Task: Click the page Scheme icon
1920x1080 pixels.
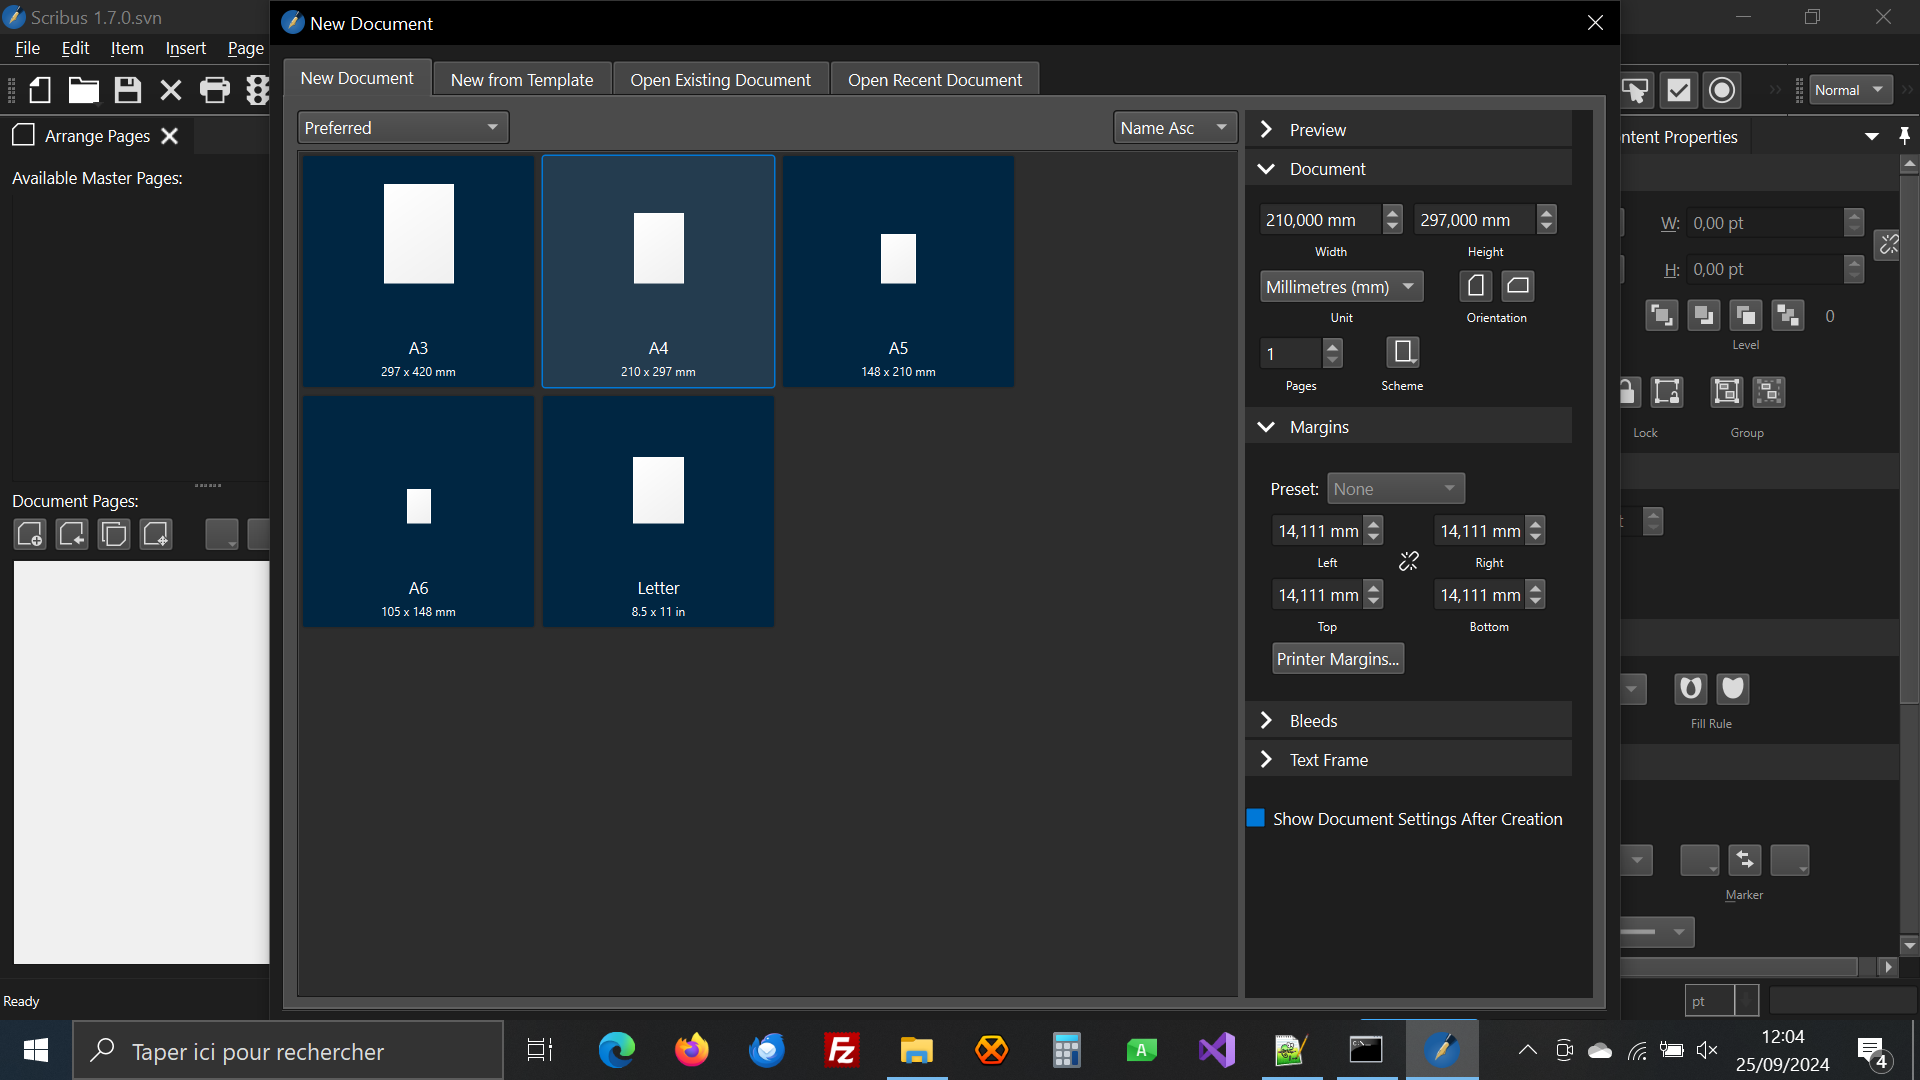Action: click(1402, 352)
